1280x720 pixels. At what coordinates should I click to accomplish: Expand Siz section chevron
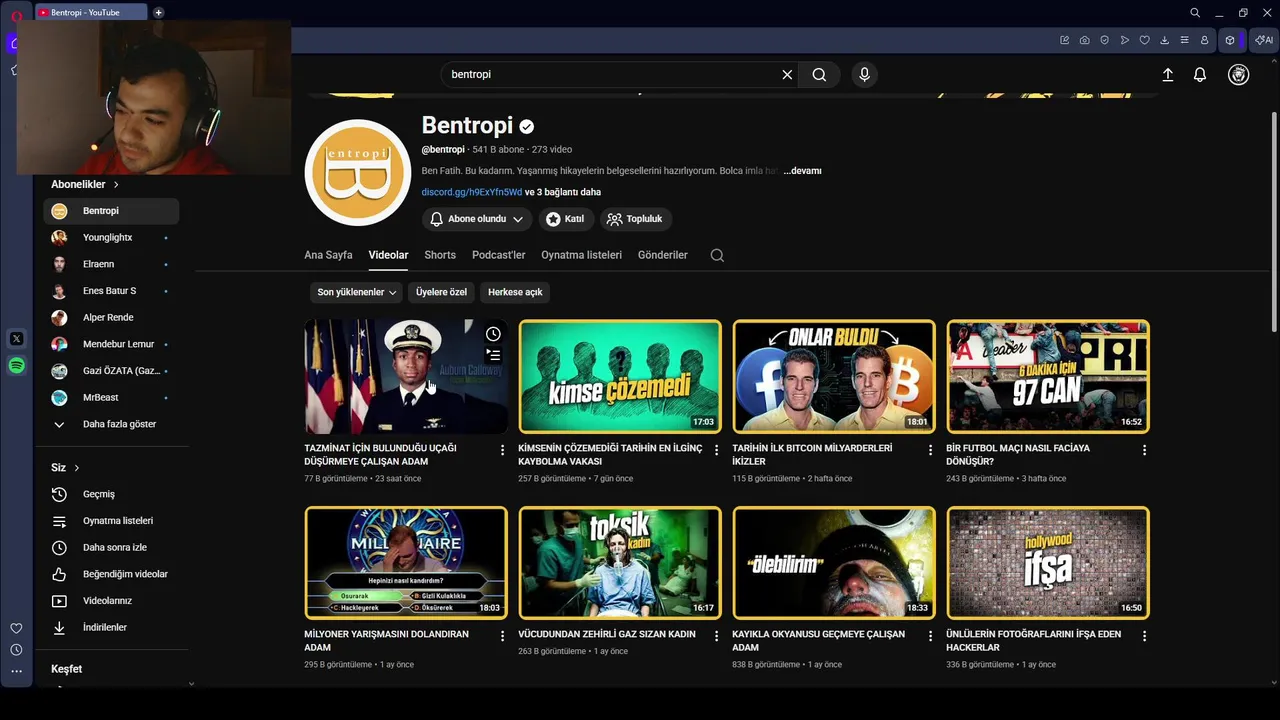click(x=76, y=468)
